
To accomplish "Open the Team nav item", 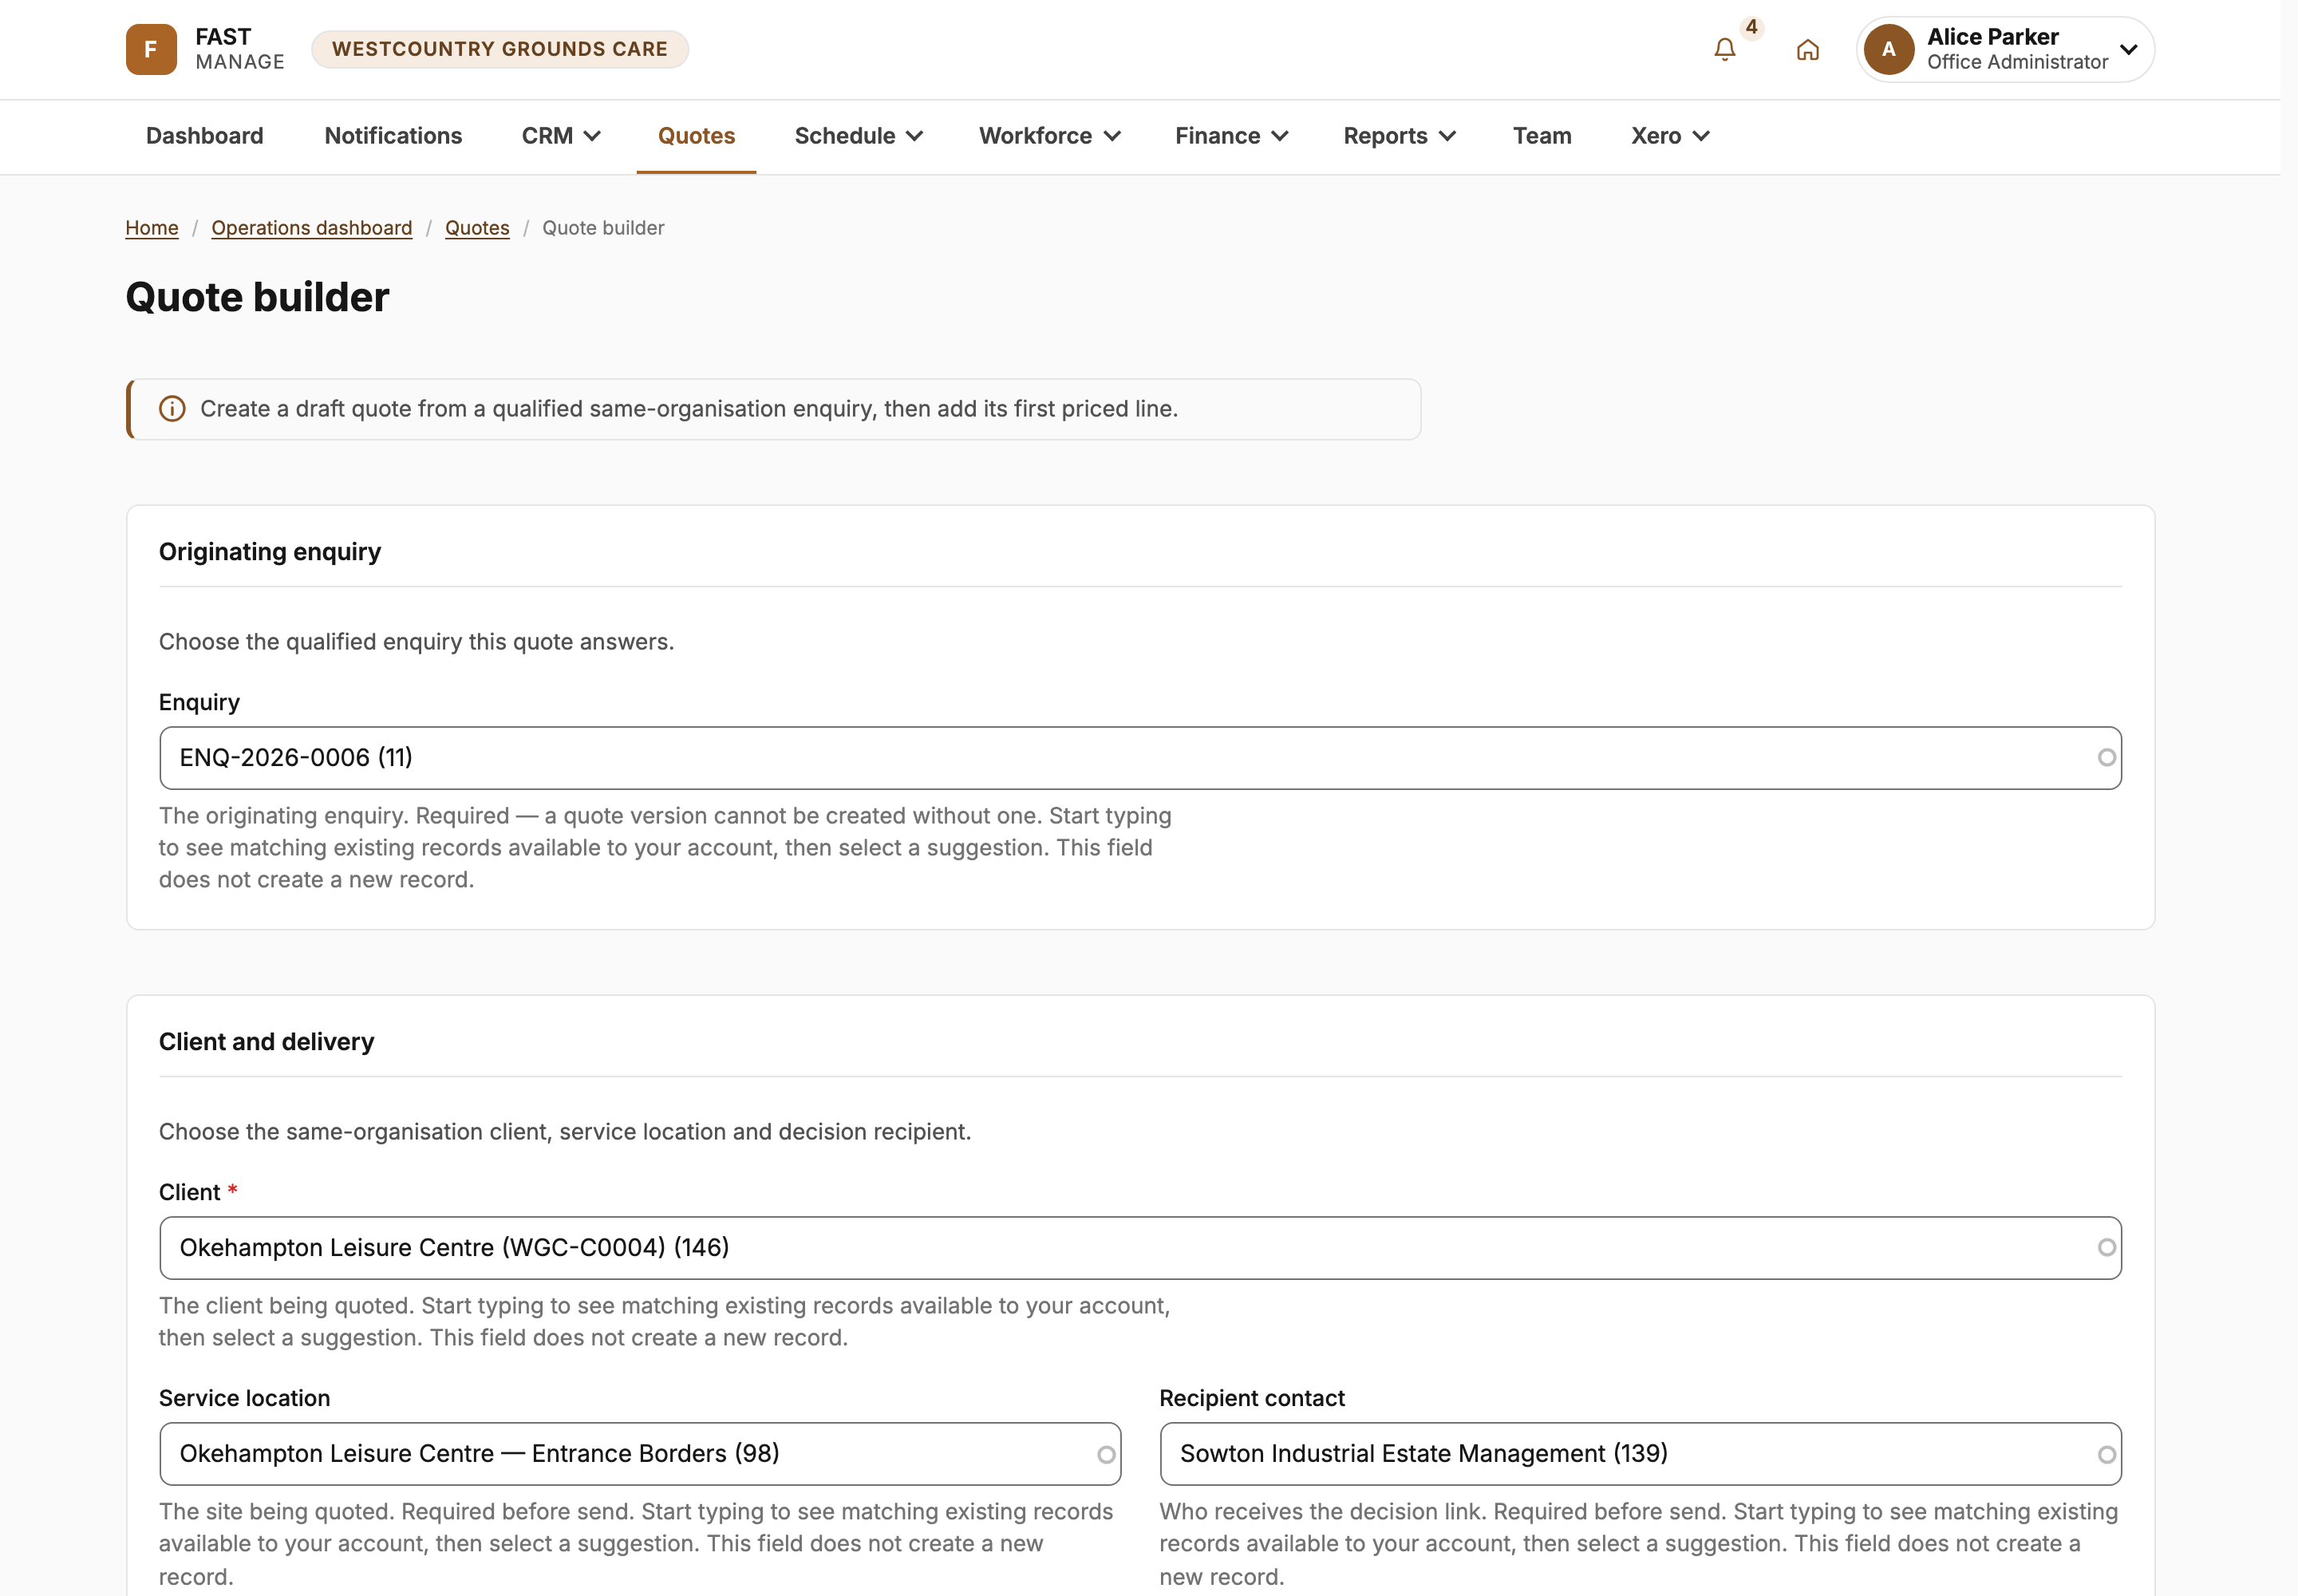I will pyautogui.click(x=1542, y=136).
